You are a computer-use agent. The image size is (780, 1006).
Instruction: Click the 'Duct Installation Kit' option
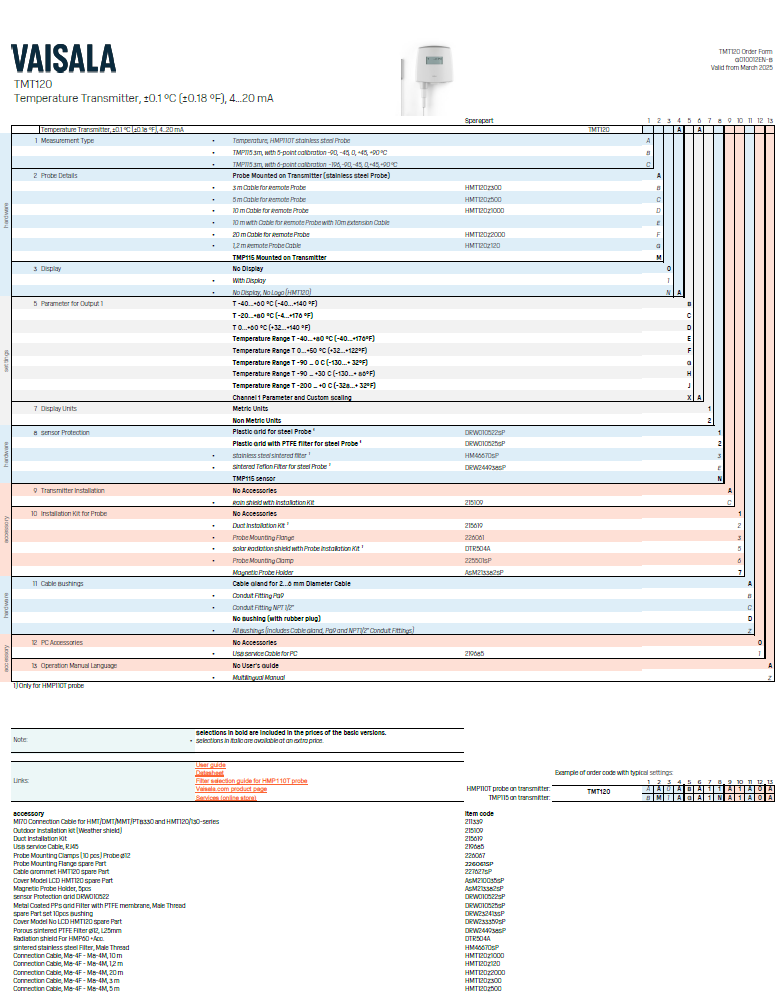(259, 525)
